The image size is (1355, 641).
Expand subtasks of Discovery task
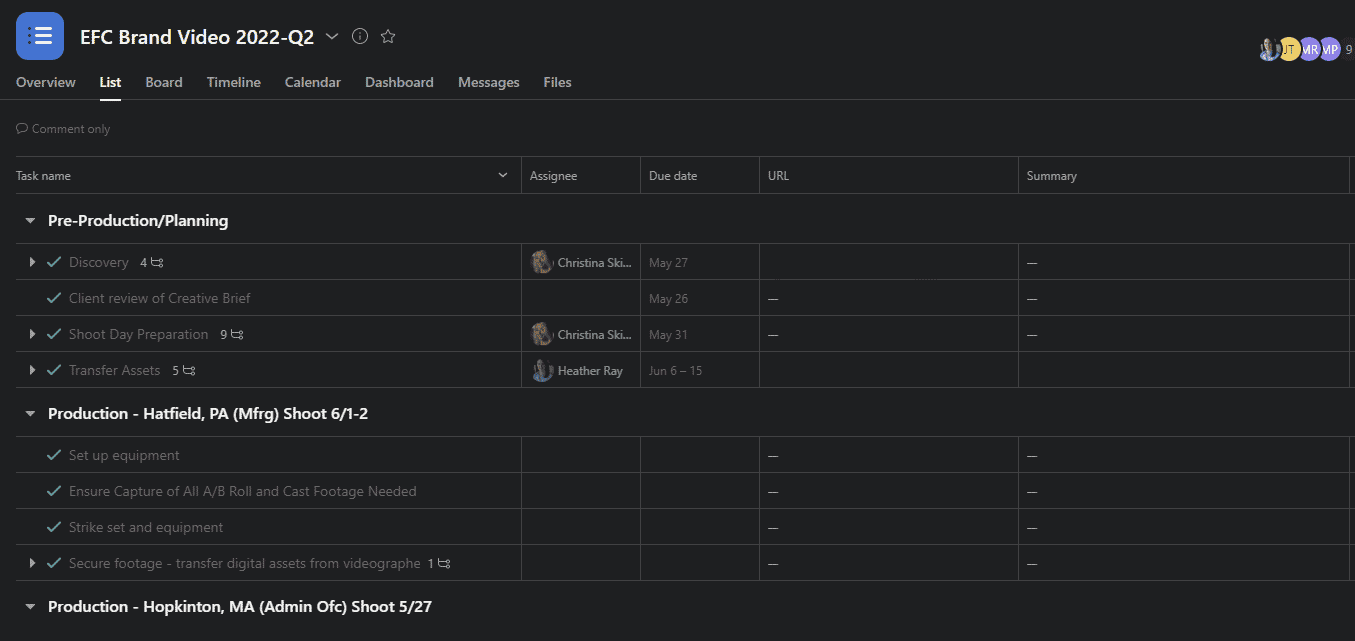tap(32, 262)
